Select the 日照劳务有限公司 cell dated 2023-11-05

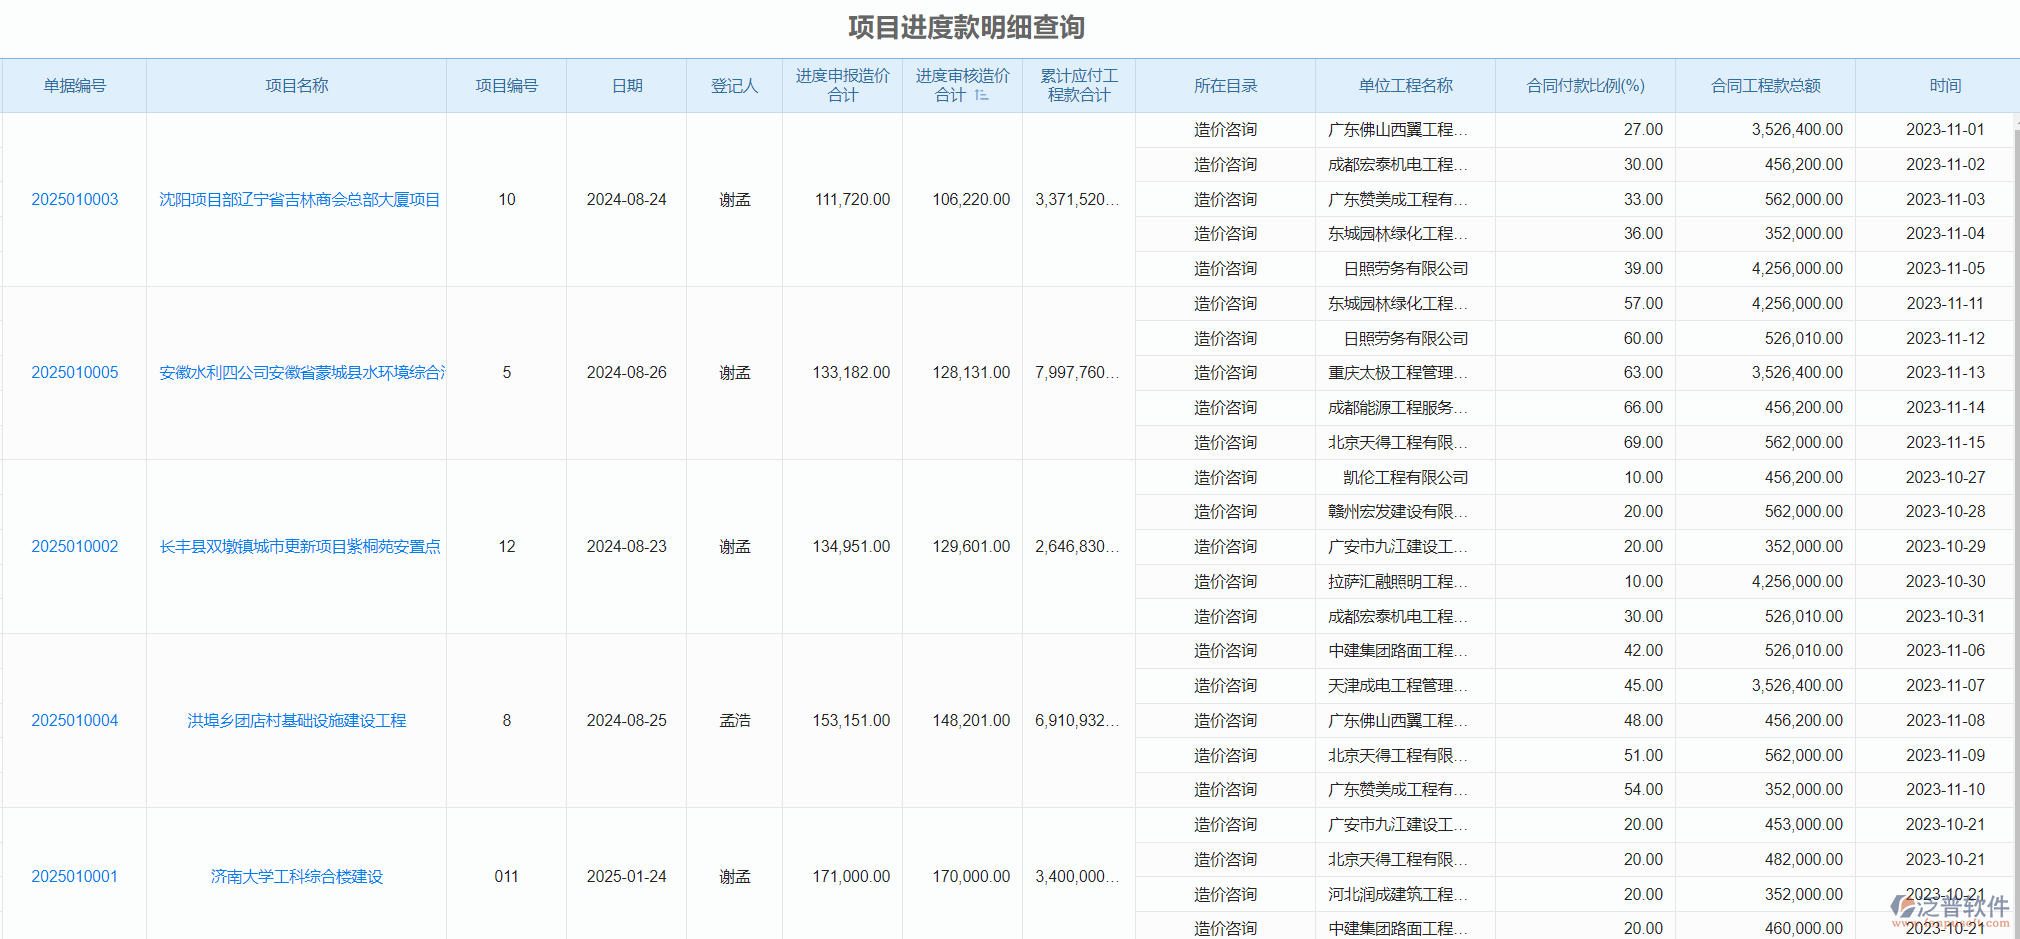pyautogui.click(x=1405, y=269)
